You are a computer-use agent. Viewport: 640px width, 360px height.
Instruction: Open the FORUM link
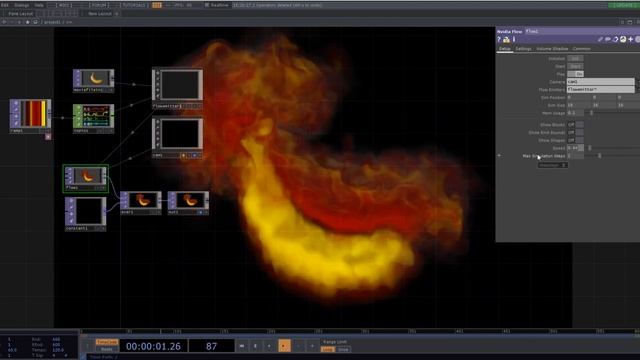[99, 5]
